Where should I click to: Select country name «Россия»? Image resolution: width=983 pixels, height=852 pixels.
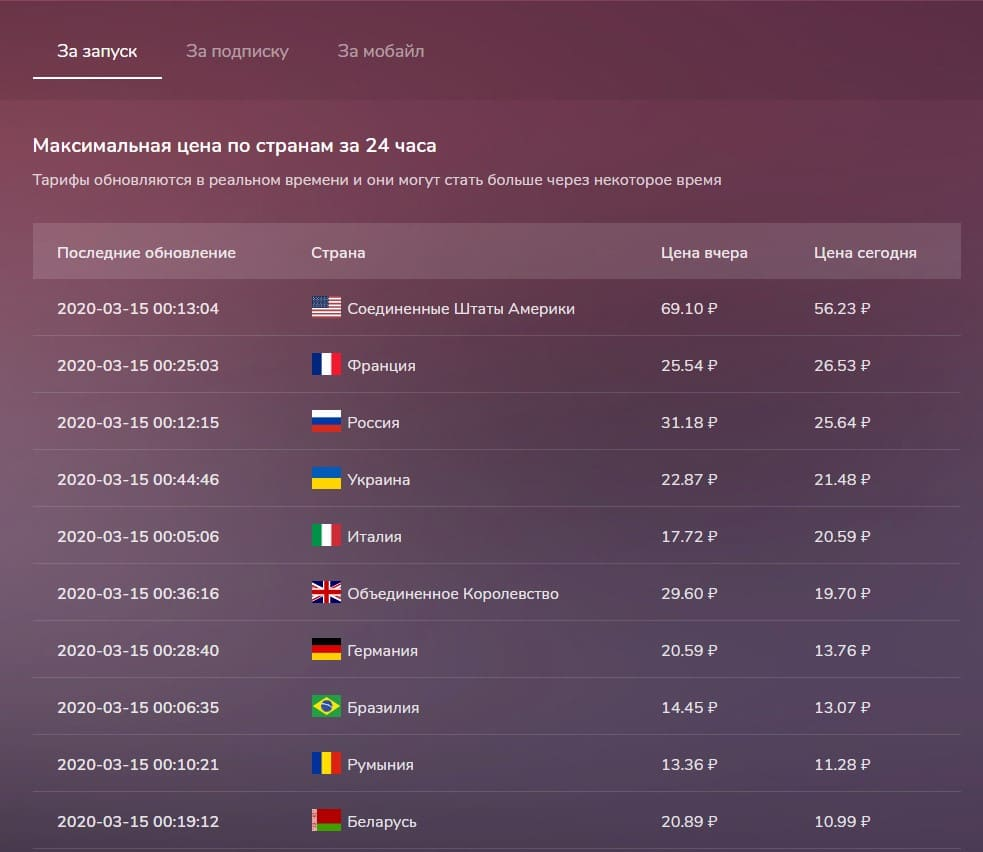pos(373,423)
